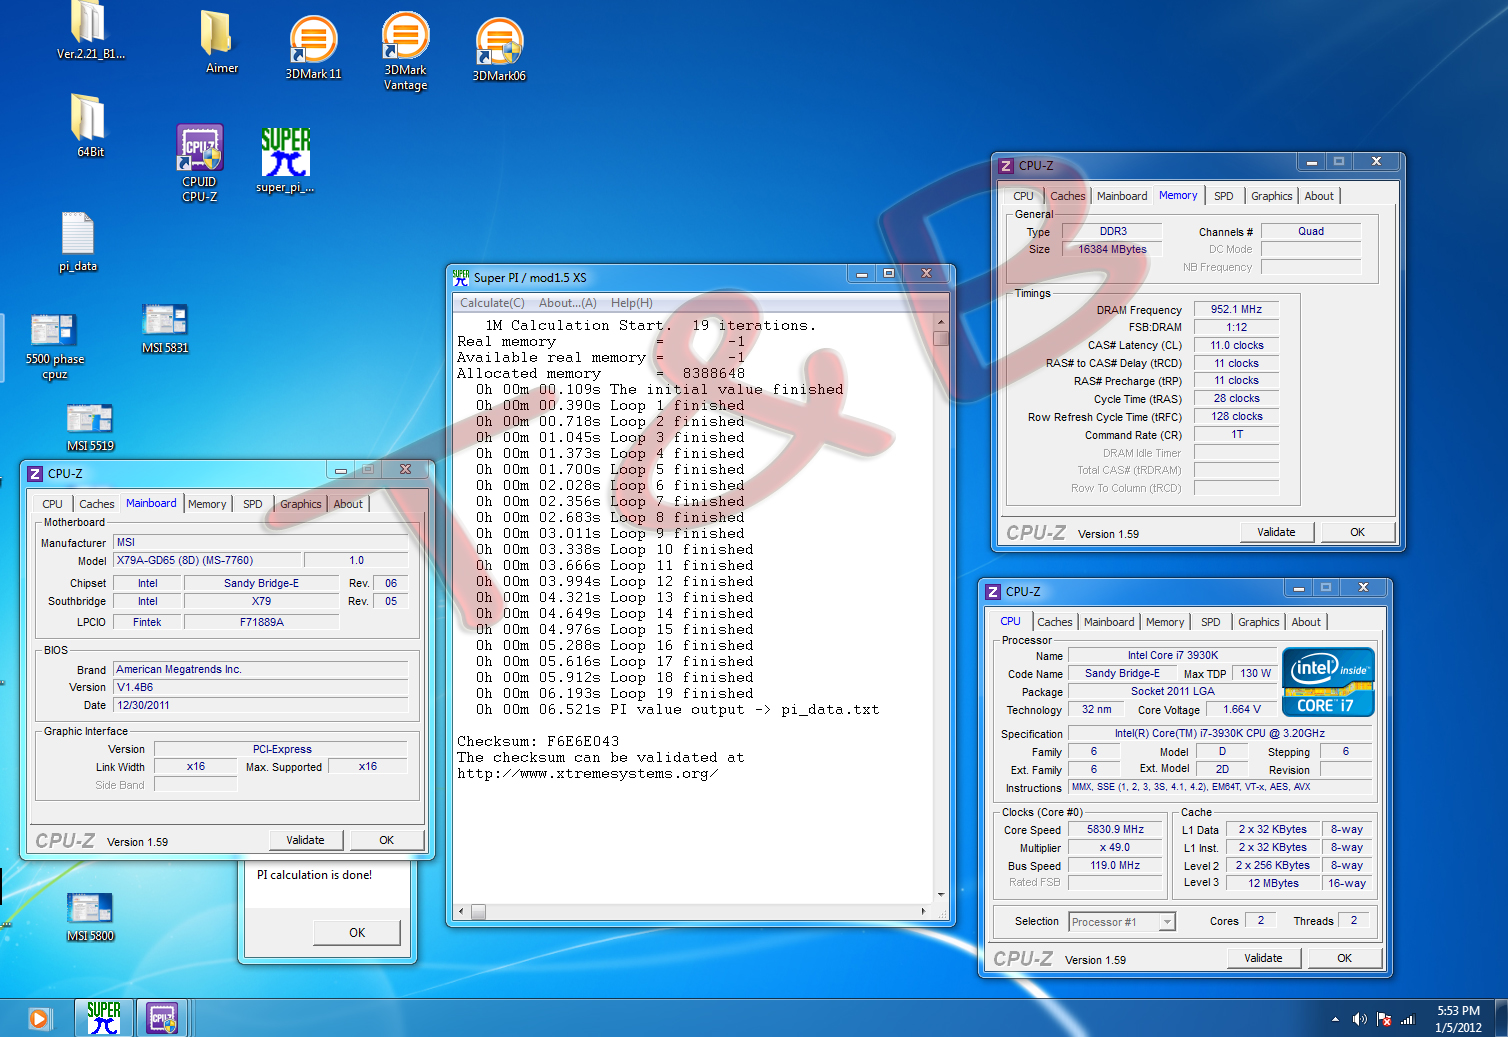
Task: Click Super PI scroll down arrow
Action: click(x=940, y=895)
